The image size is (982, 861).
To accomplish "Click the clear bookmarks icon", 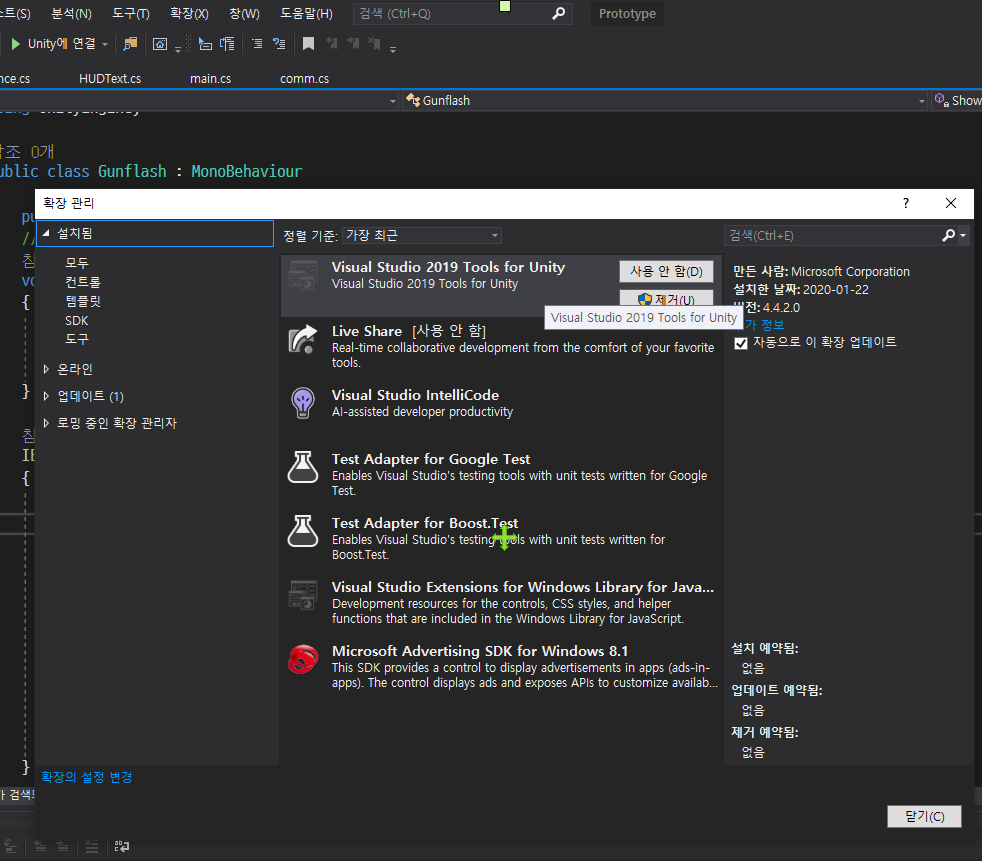I will pyautogui.click(x=375, y=43).
